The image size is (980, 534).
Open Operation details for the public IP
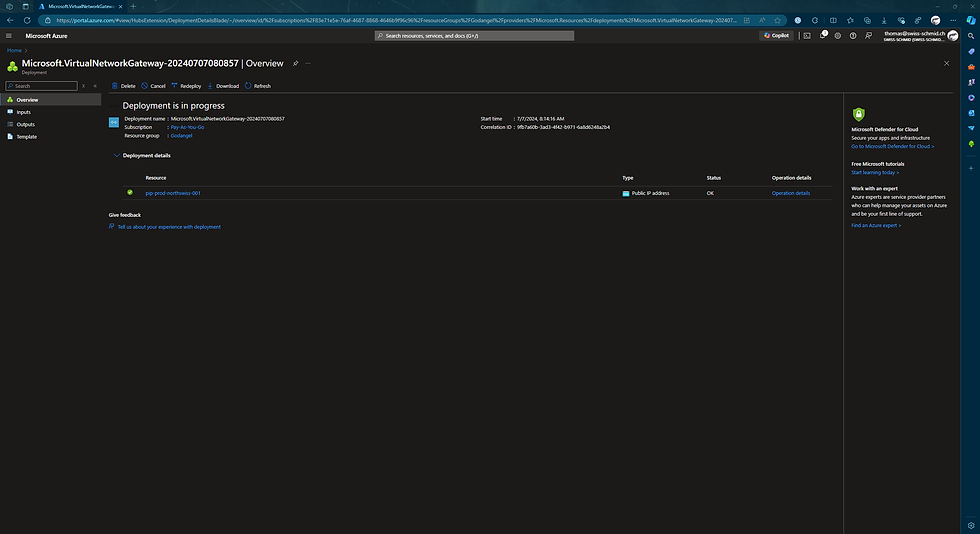click(791, 193)
